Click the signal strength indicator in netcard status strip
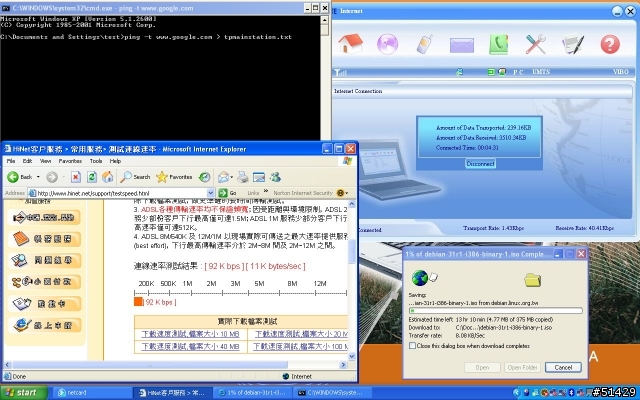 340,72
